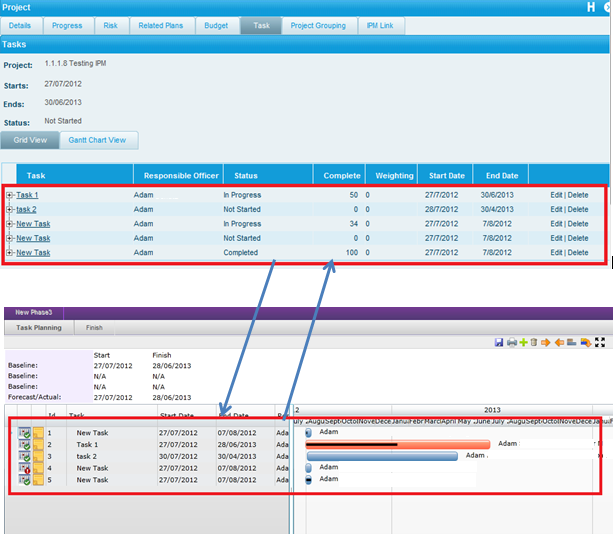Click the orange left-arrow Outdent icon
Image resolution: width=613 pixels, height=536 pixels.
tap(559, 342)
